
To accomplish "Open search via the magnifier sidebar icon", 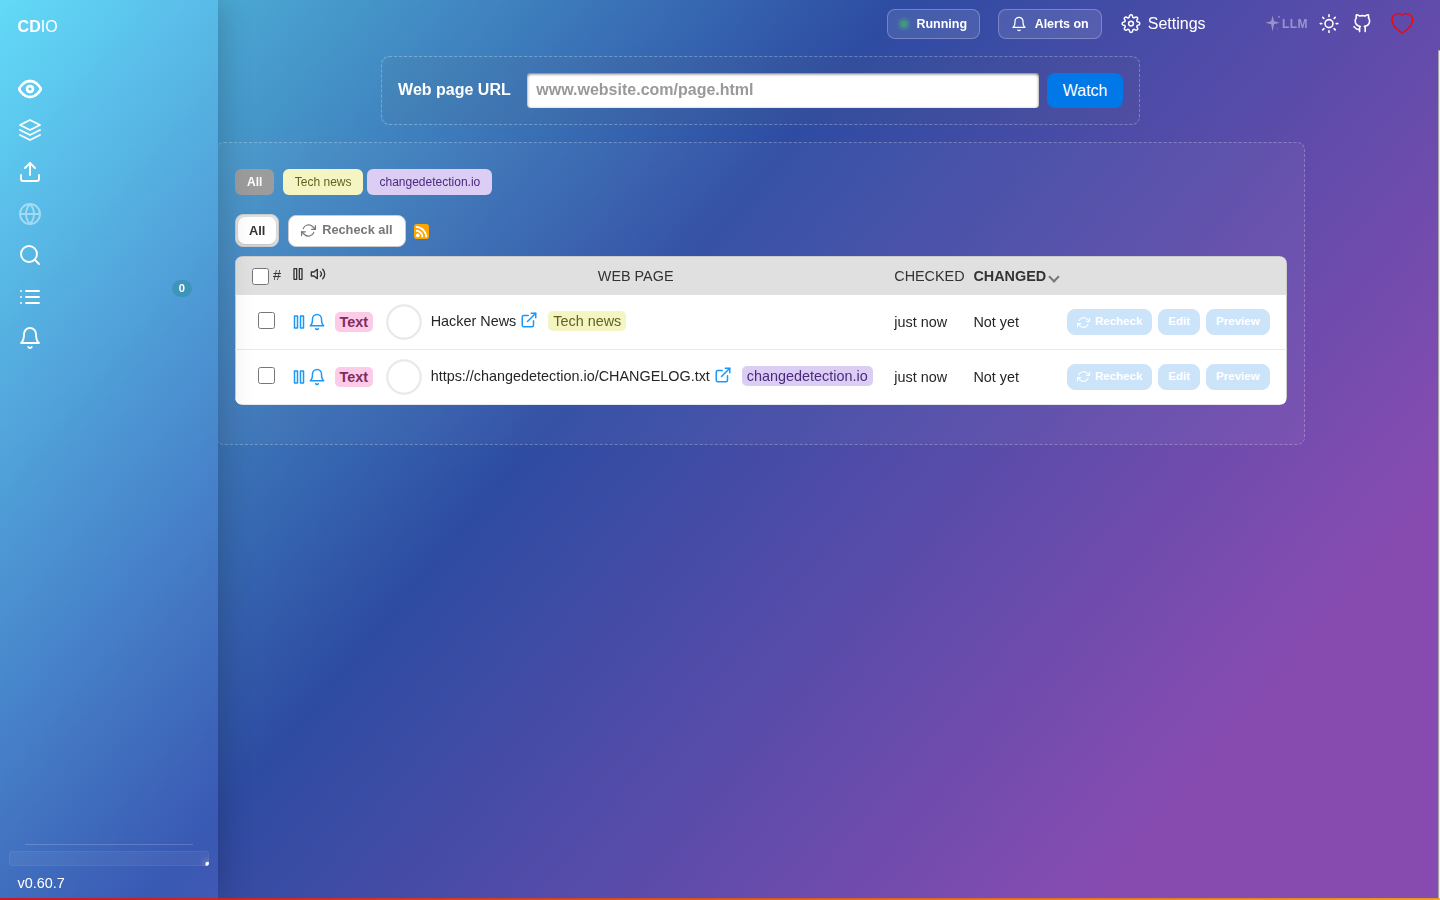I will (30, 255).
